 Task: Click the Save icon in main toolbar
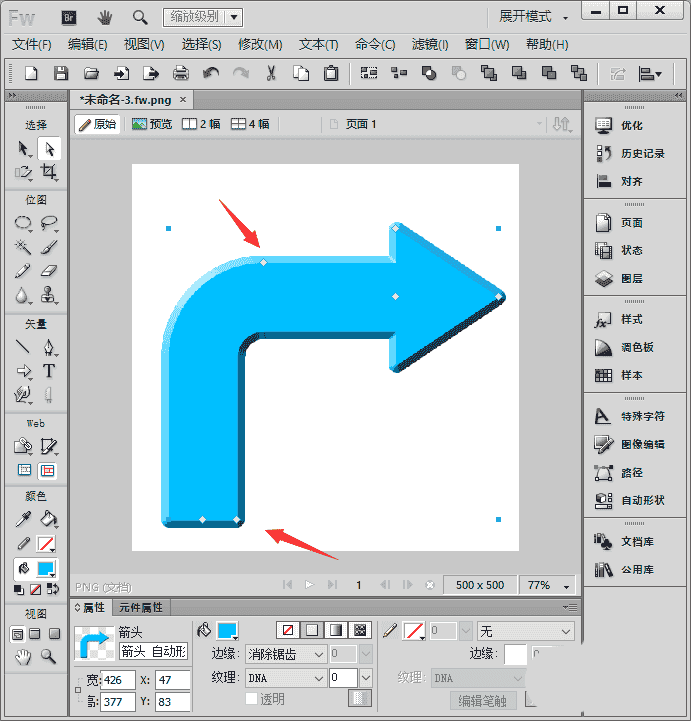point(61,73)
